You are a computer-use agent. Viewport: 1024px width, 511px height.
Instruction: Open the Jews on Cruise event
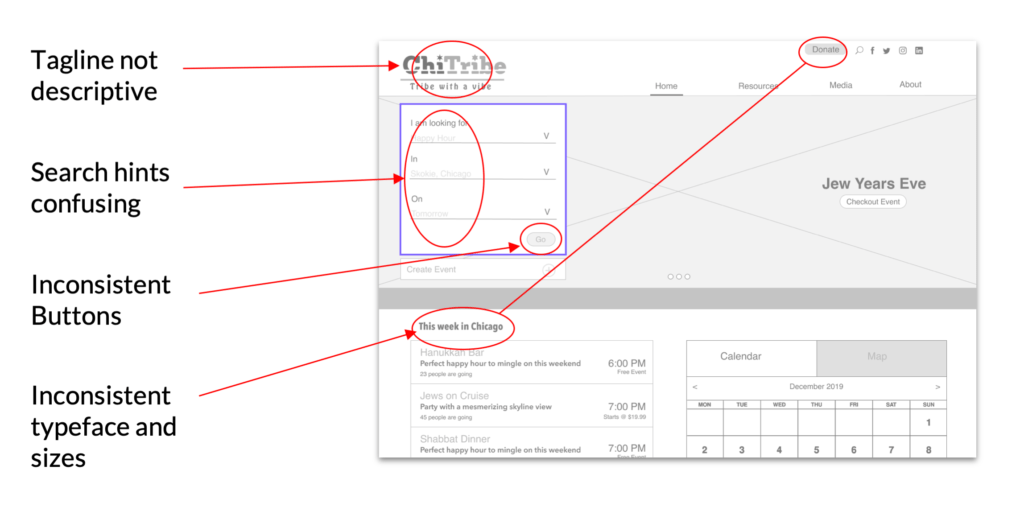pyautogui.click(x=532, y=405)
